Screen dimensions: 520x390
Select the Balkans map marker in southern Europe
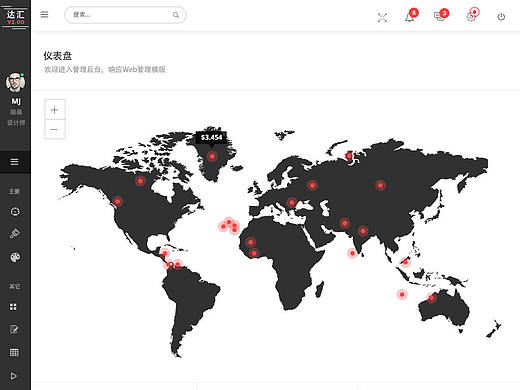292,202
